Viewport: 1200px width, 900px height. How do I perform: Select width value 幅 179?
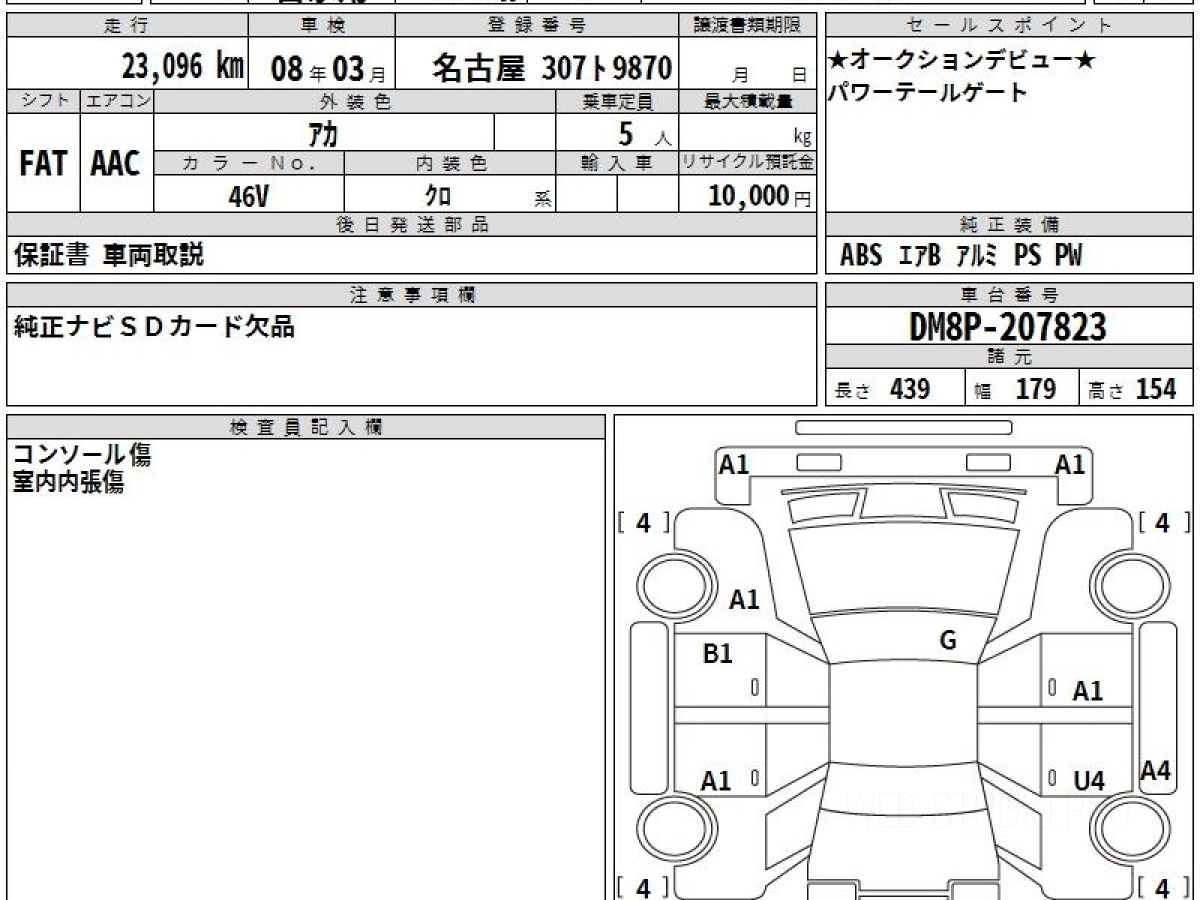click(1015, 389)
